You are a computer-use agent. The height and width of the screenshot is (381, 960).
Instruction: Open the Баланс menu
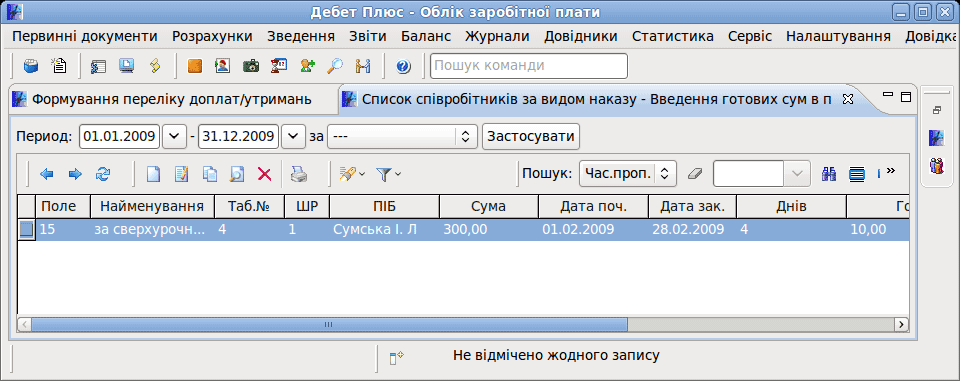(426, 36)
